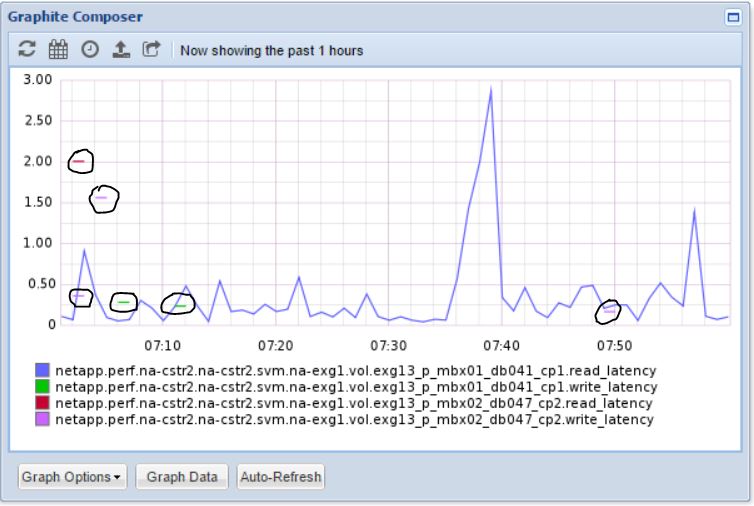
Task: Click the 3.00 y-axis label
Action: (38, 79)
